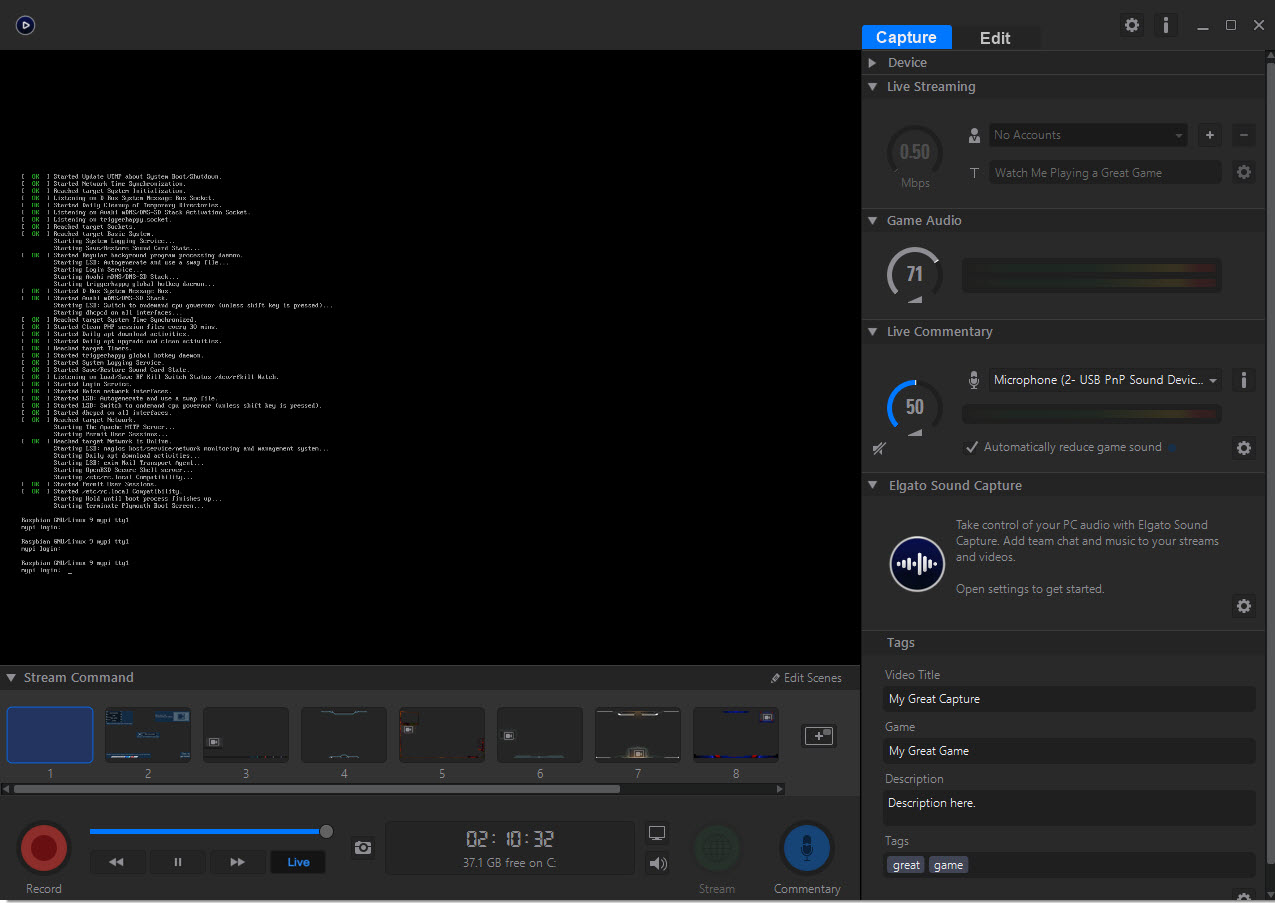
Task: Select the Capture tab
Action: click(x=906, y=38)
